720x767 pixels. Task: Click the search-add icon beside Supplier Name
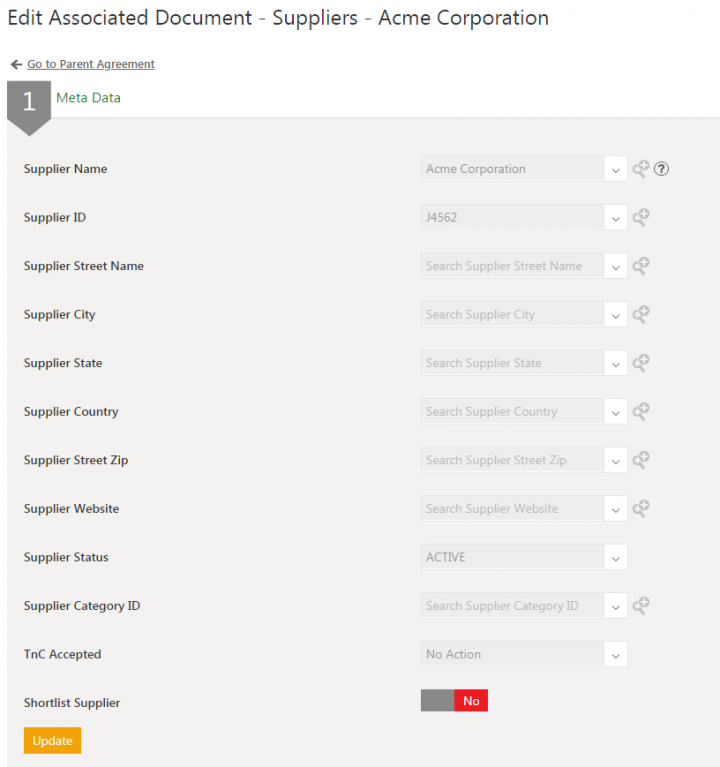coord(641,169)
